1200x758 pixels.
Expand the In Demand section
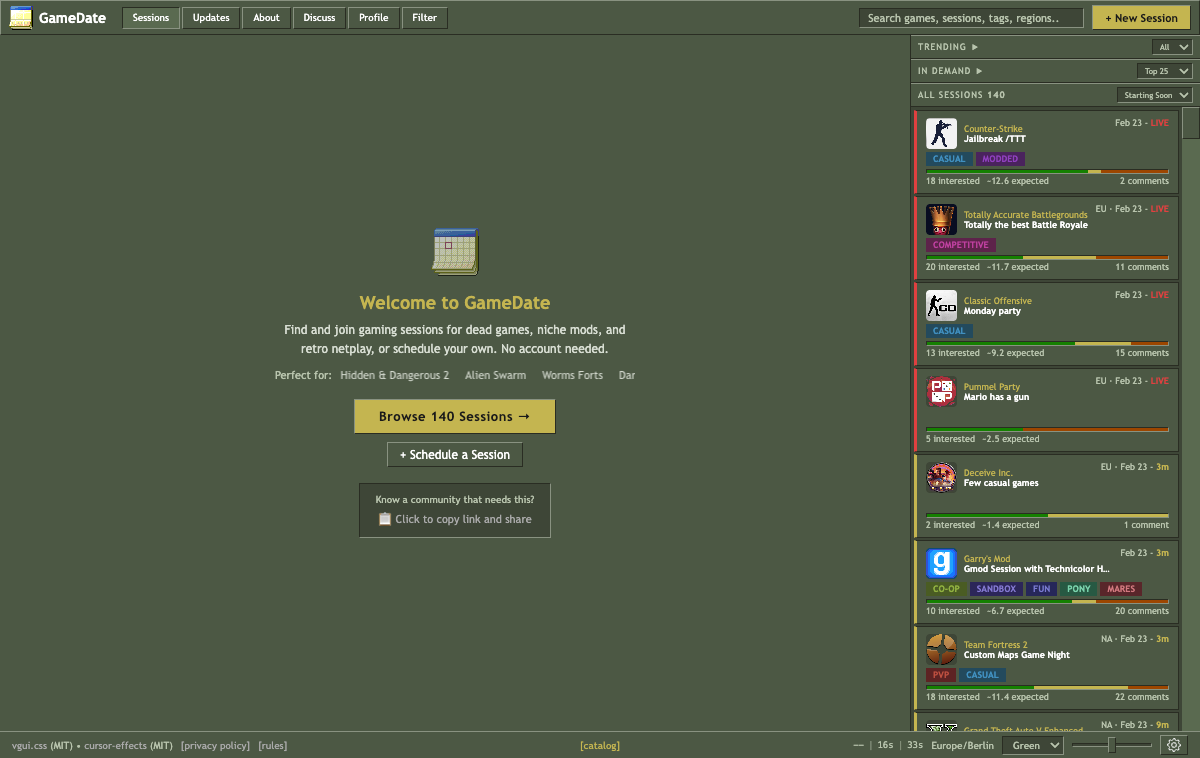(x=950, y=71)
